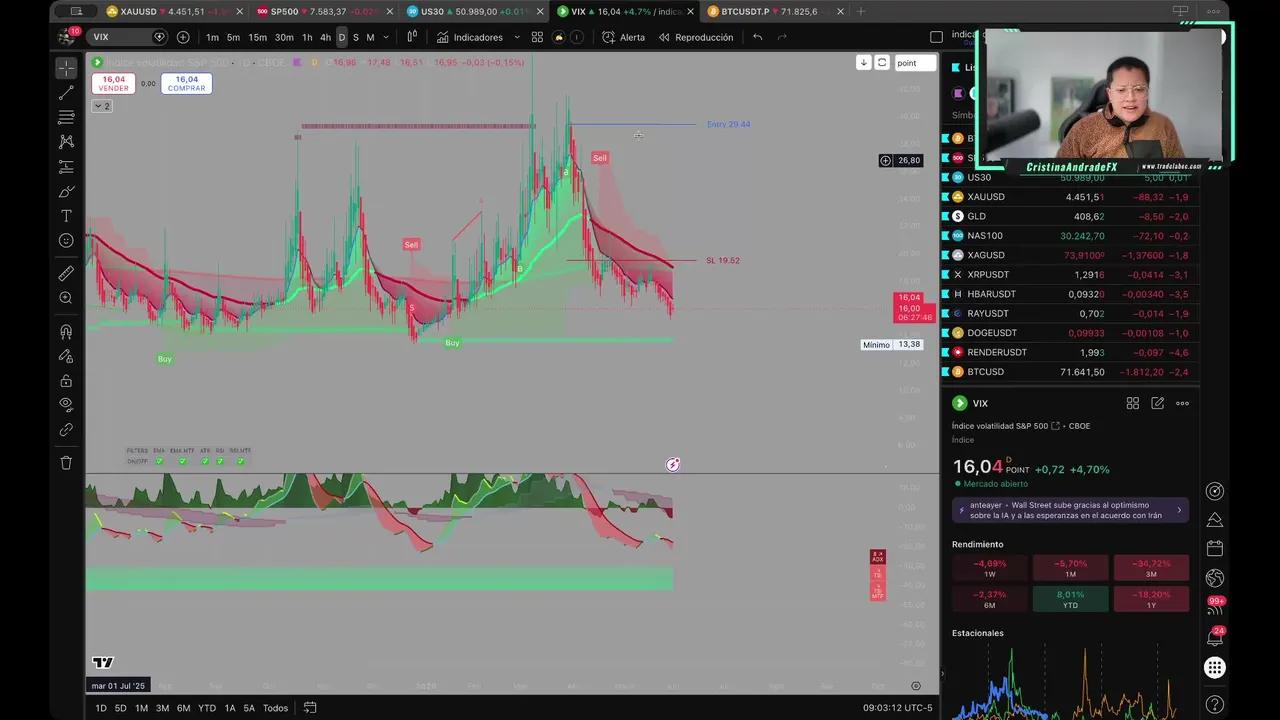Expand the collapsed indicators legend

102,106
